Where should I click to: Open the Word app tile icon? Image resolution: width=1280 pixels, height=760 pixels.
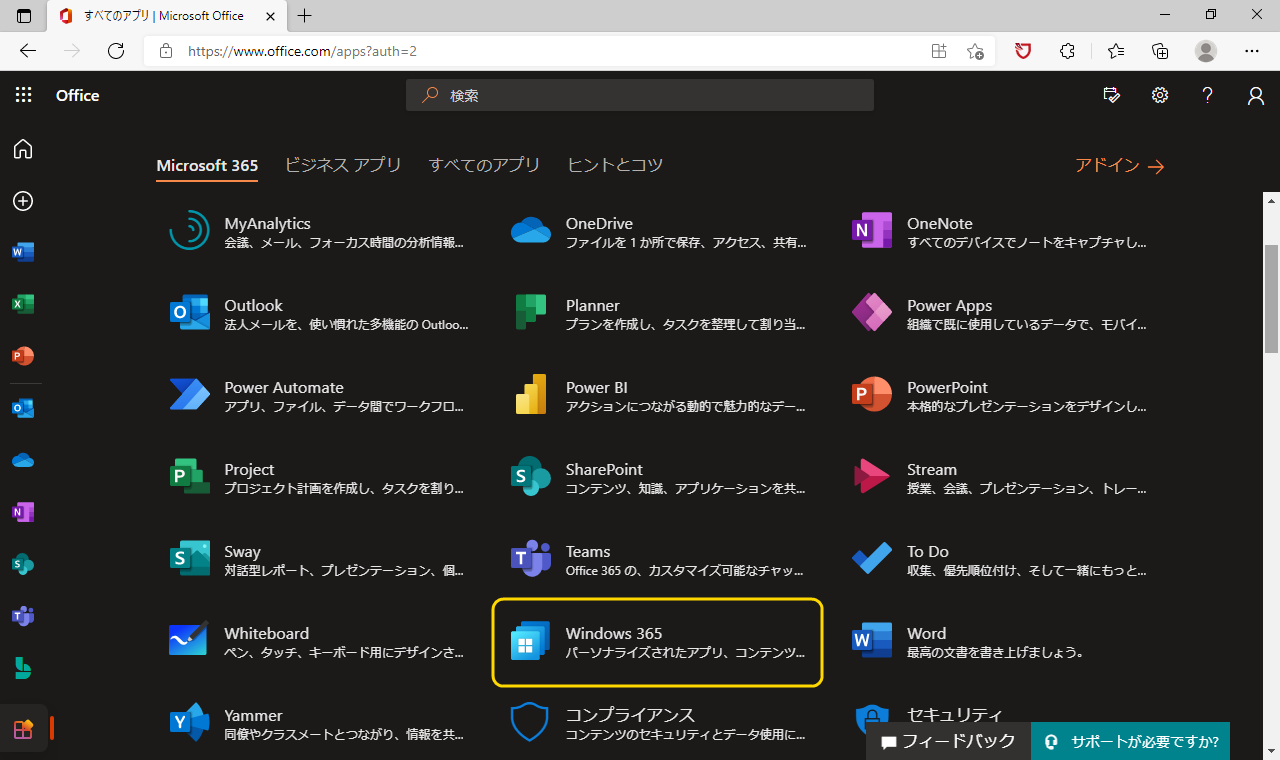872,640
